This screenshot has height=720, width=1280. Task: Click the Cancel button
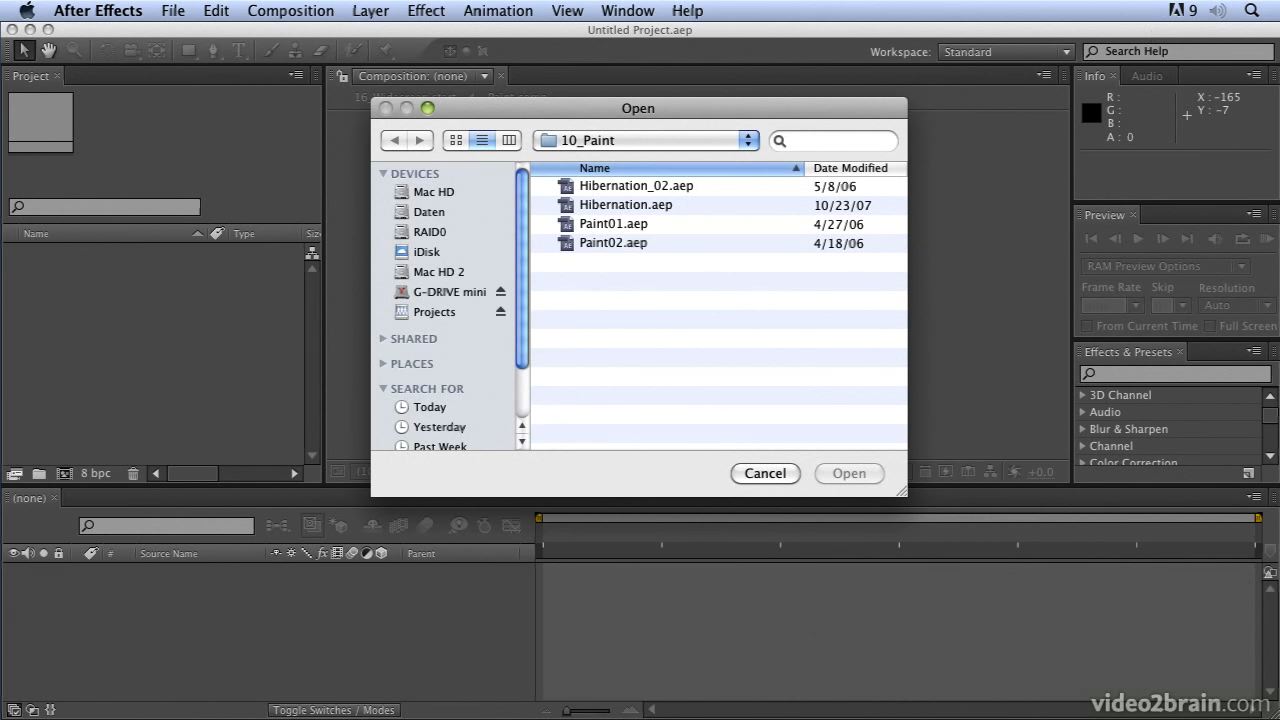pos(765,473)
